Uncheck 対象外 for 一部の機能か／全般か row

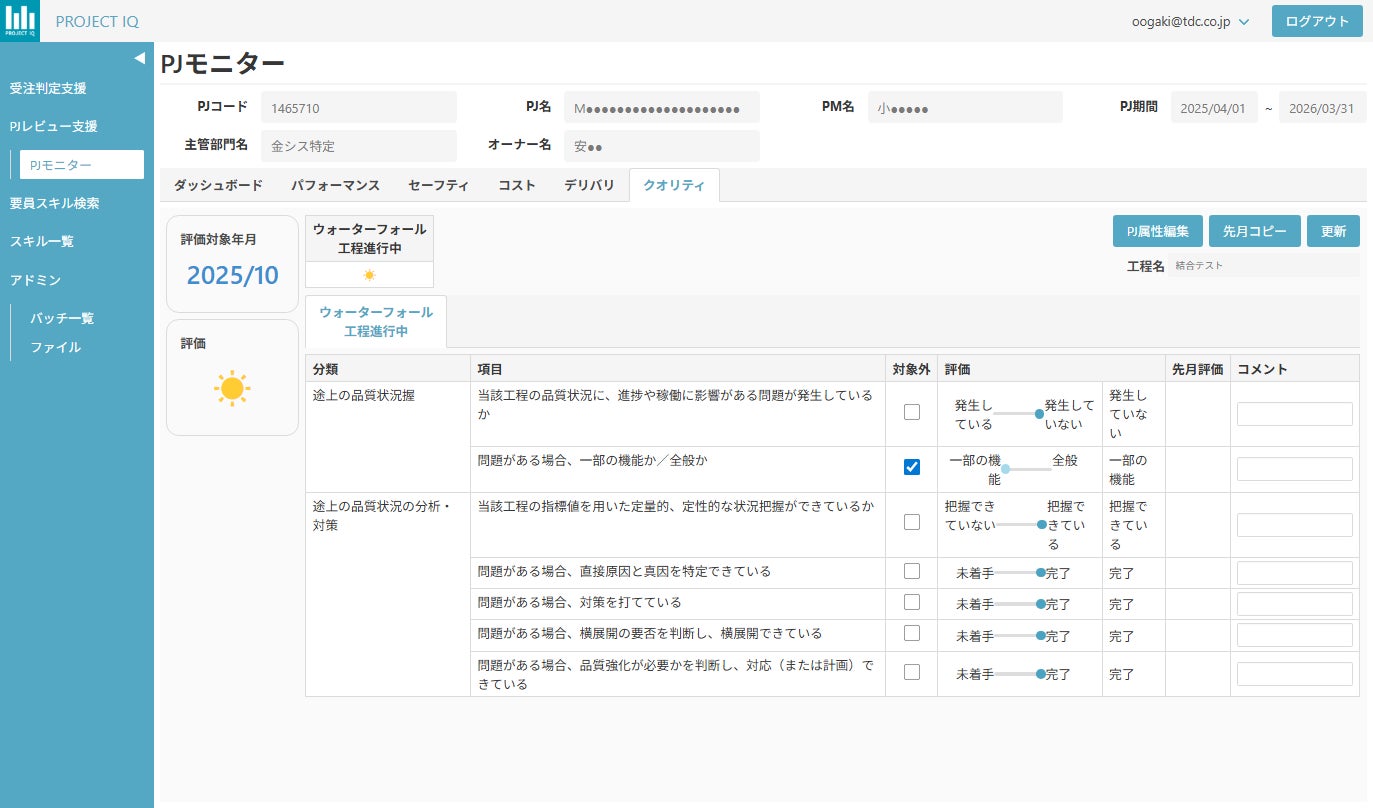(x=912, y=467)
